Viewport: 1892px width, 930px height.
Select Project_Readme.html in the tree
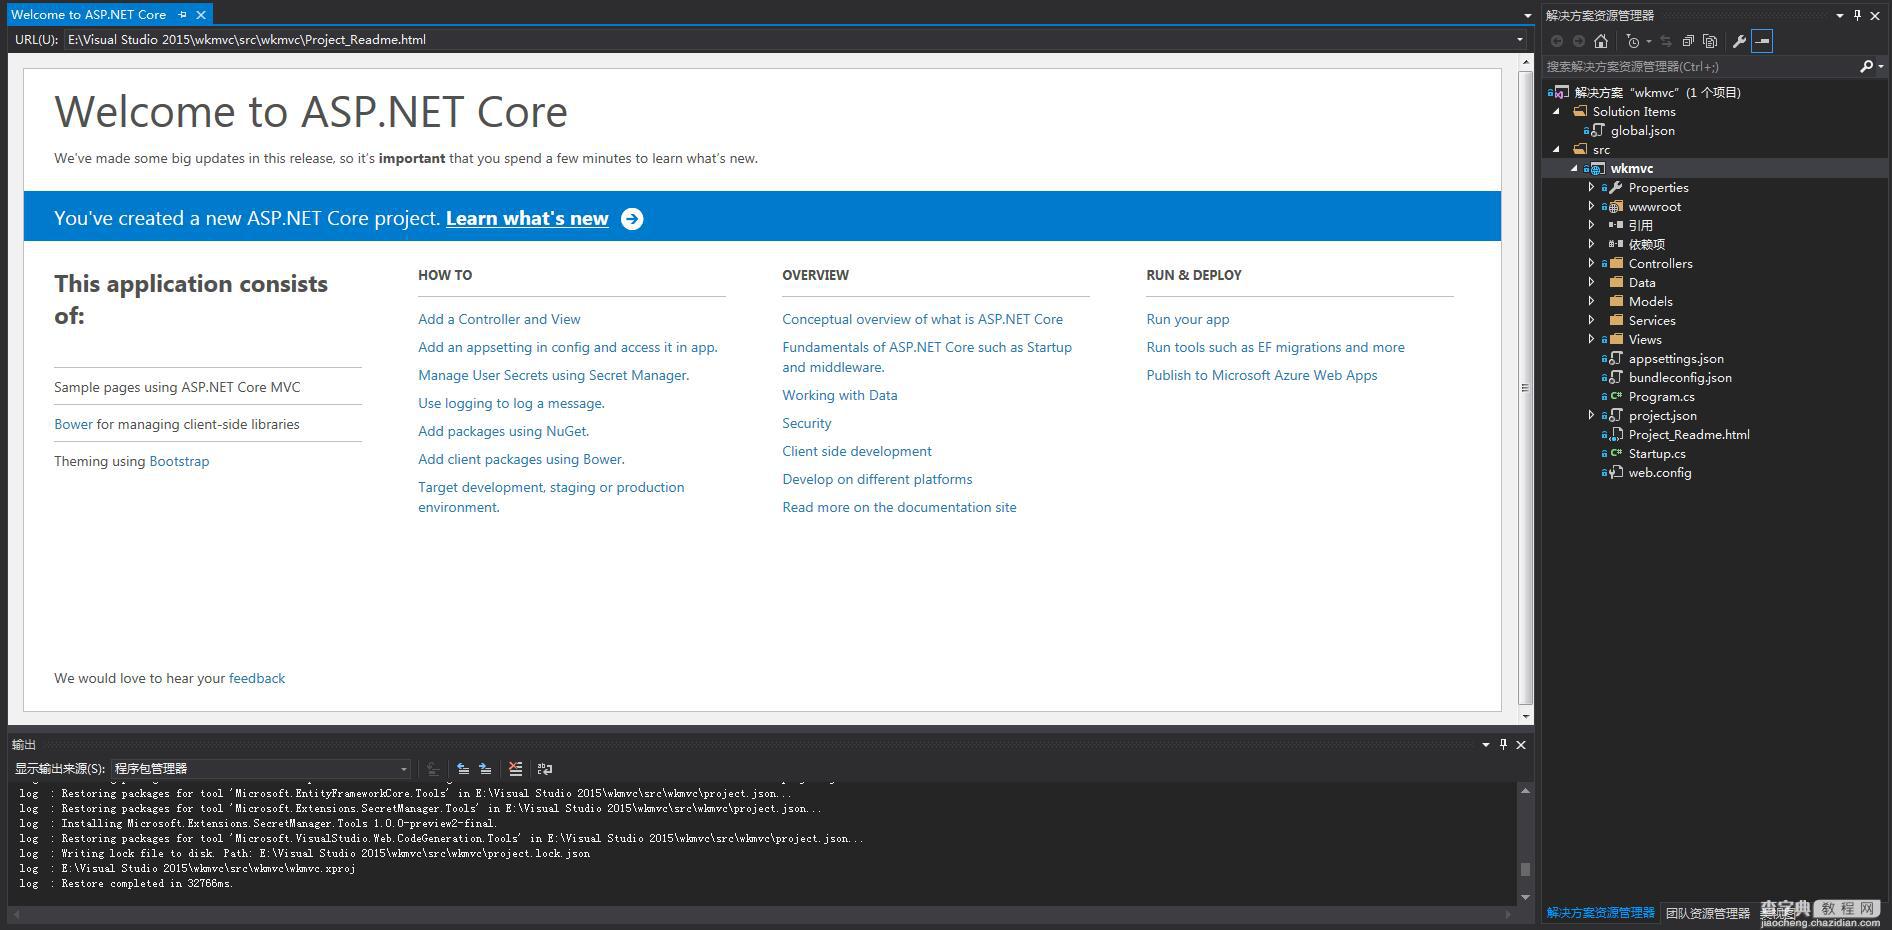(x=1688, y=434)
